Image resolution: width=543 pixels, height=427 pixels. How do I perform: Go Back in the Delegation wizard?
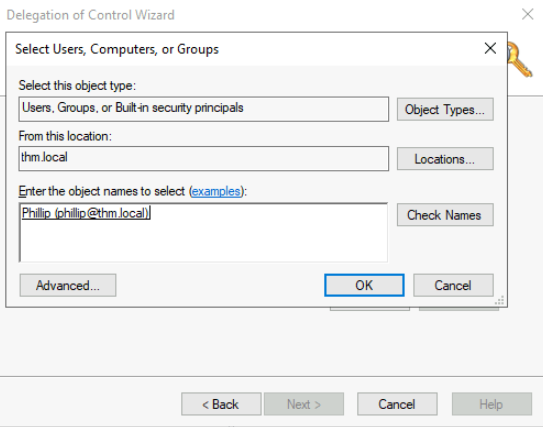coord(221,404)
